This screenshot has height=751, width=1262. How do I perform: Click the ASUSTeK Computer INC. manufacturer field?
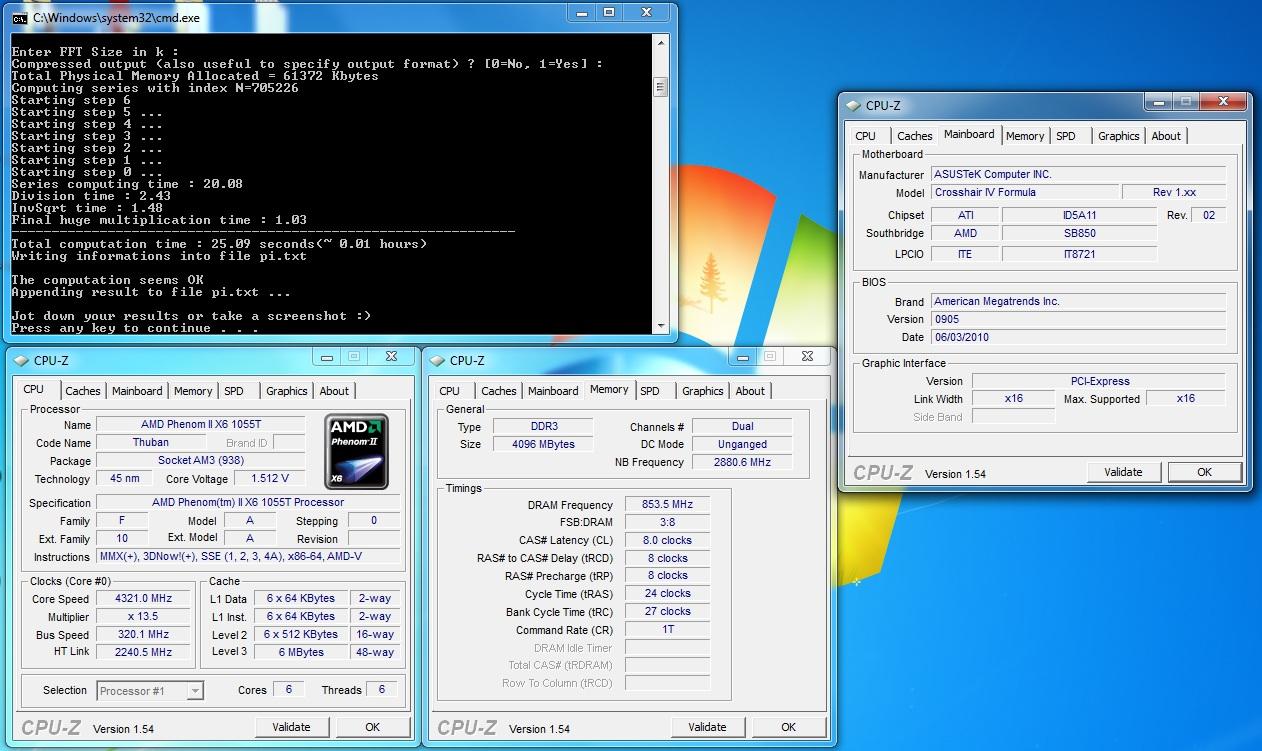pos(1078,174)
